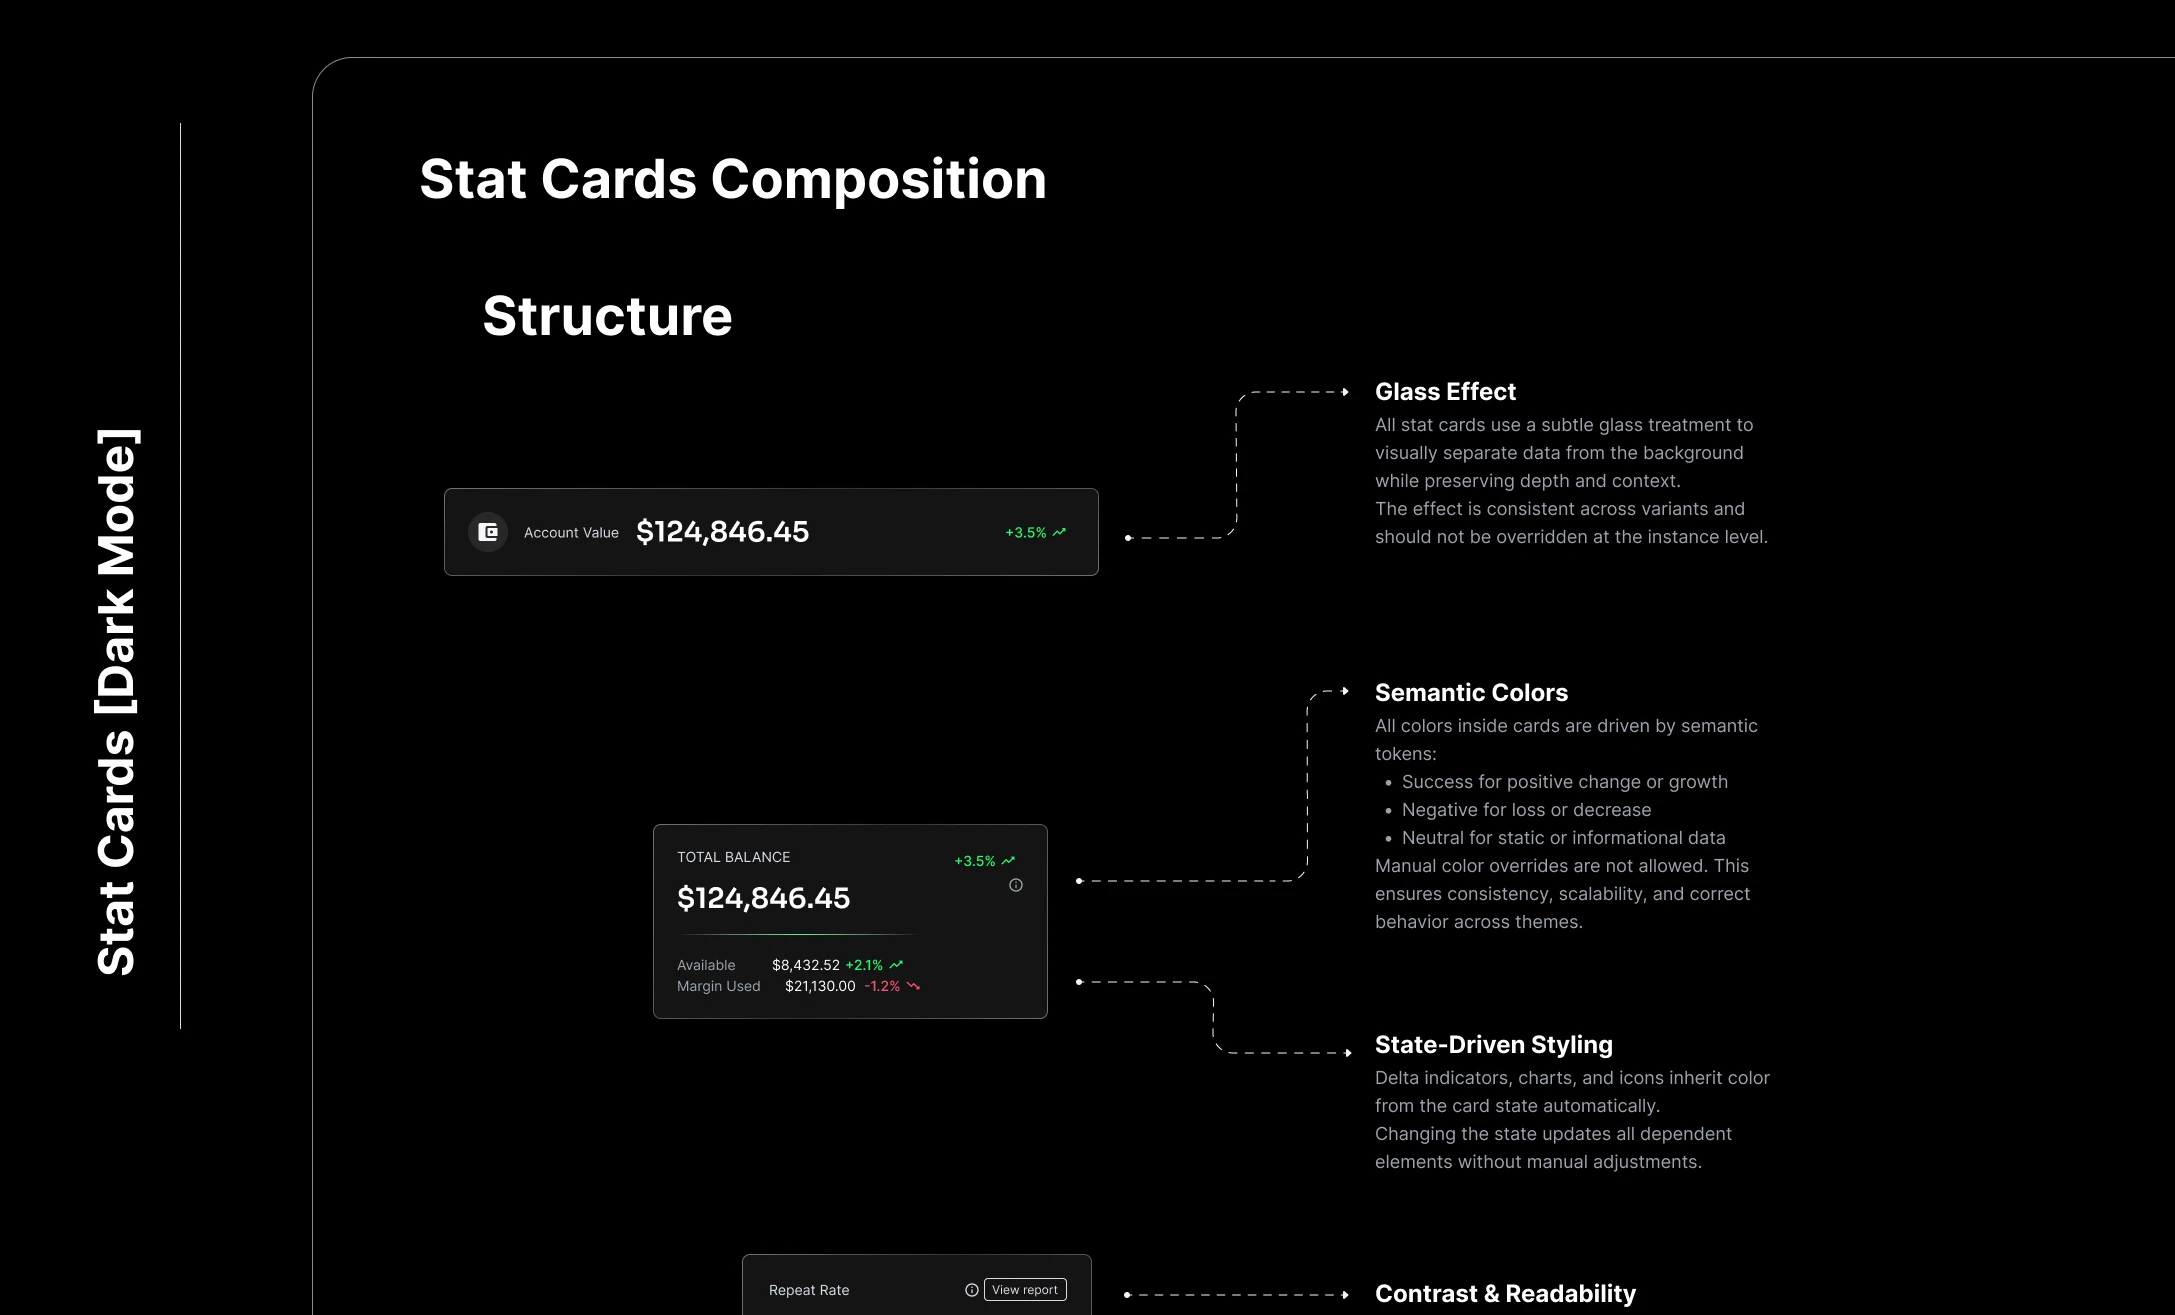
Task: Select the Total Balance amount $124,846.45
Action: click(763, 898)
